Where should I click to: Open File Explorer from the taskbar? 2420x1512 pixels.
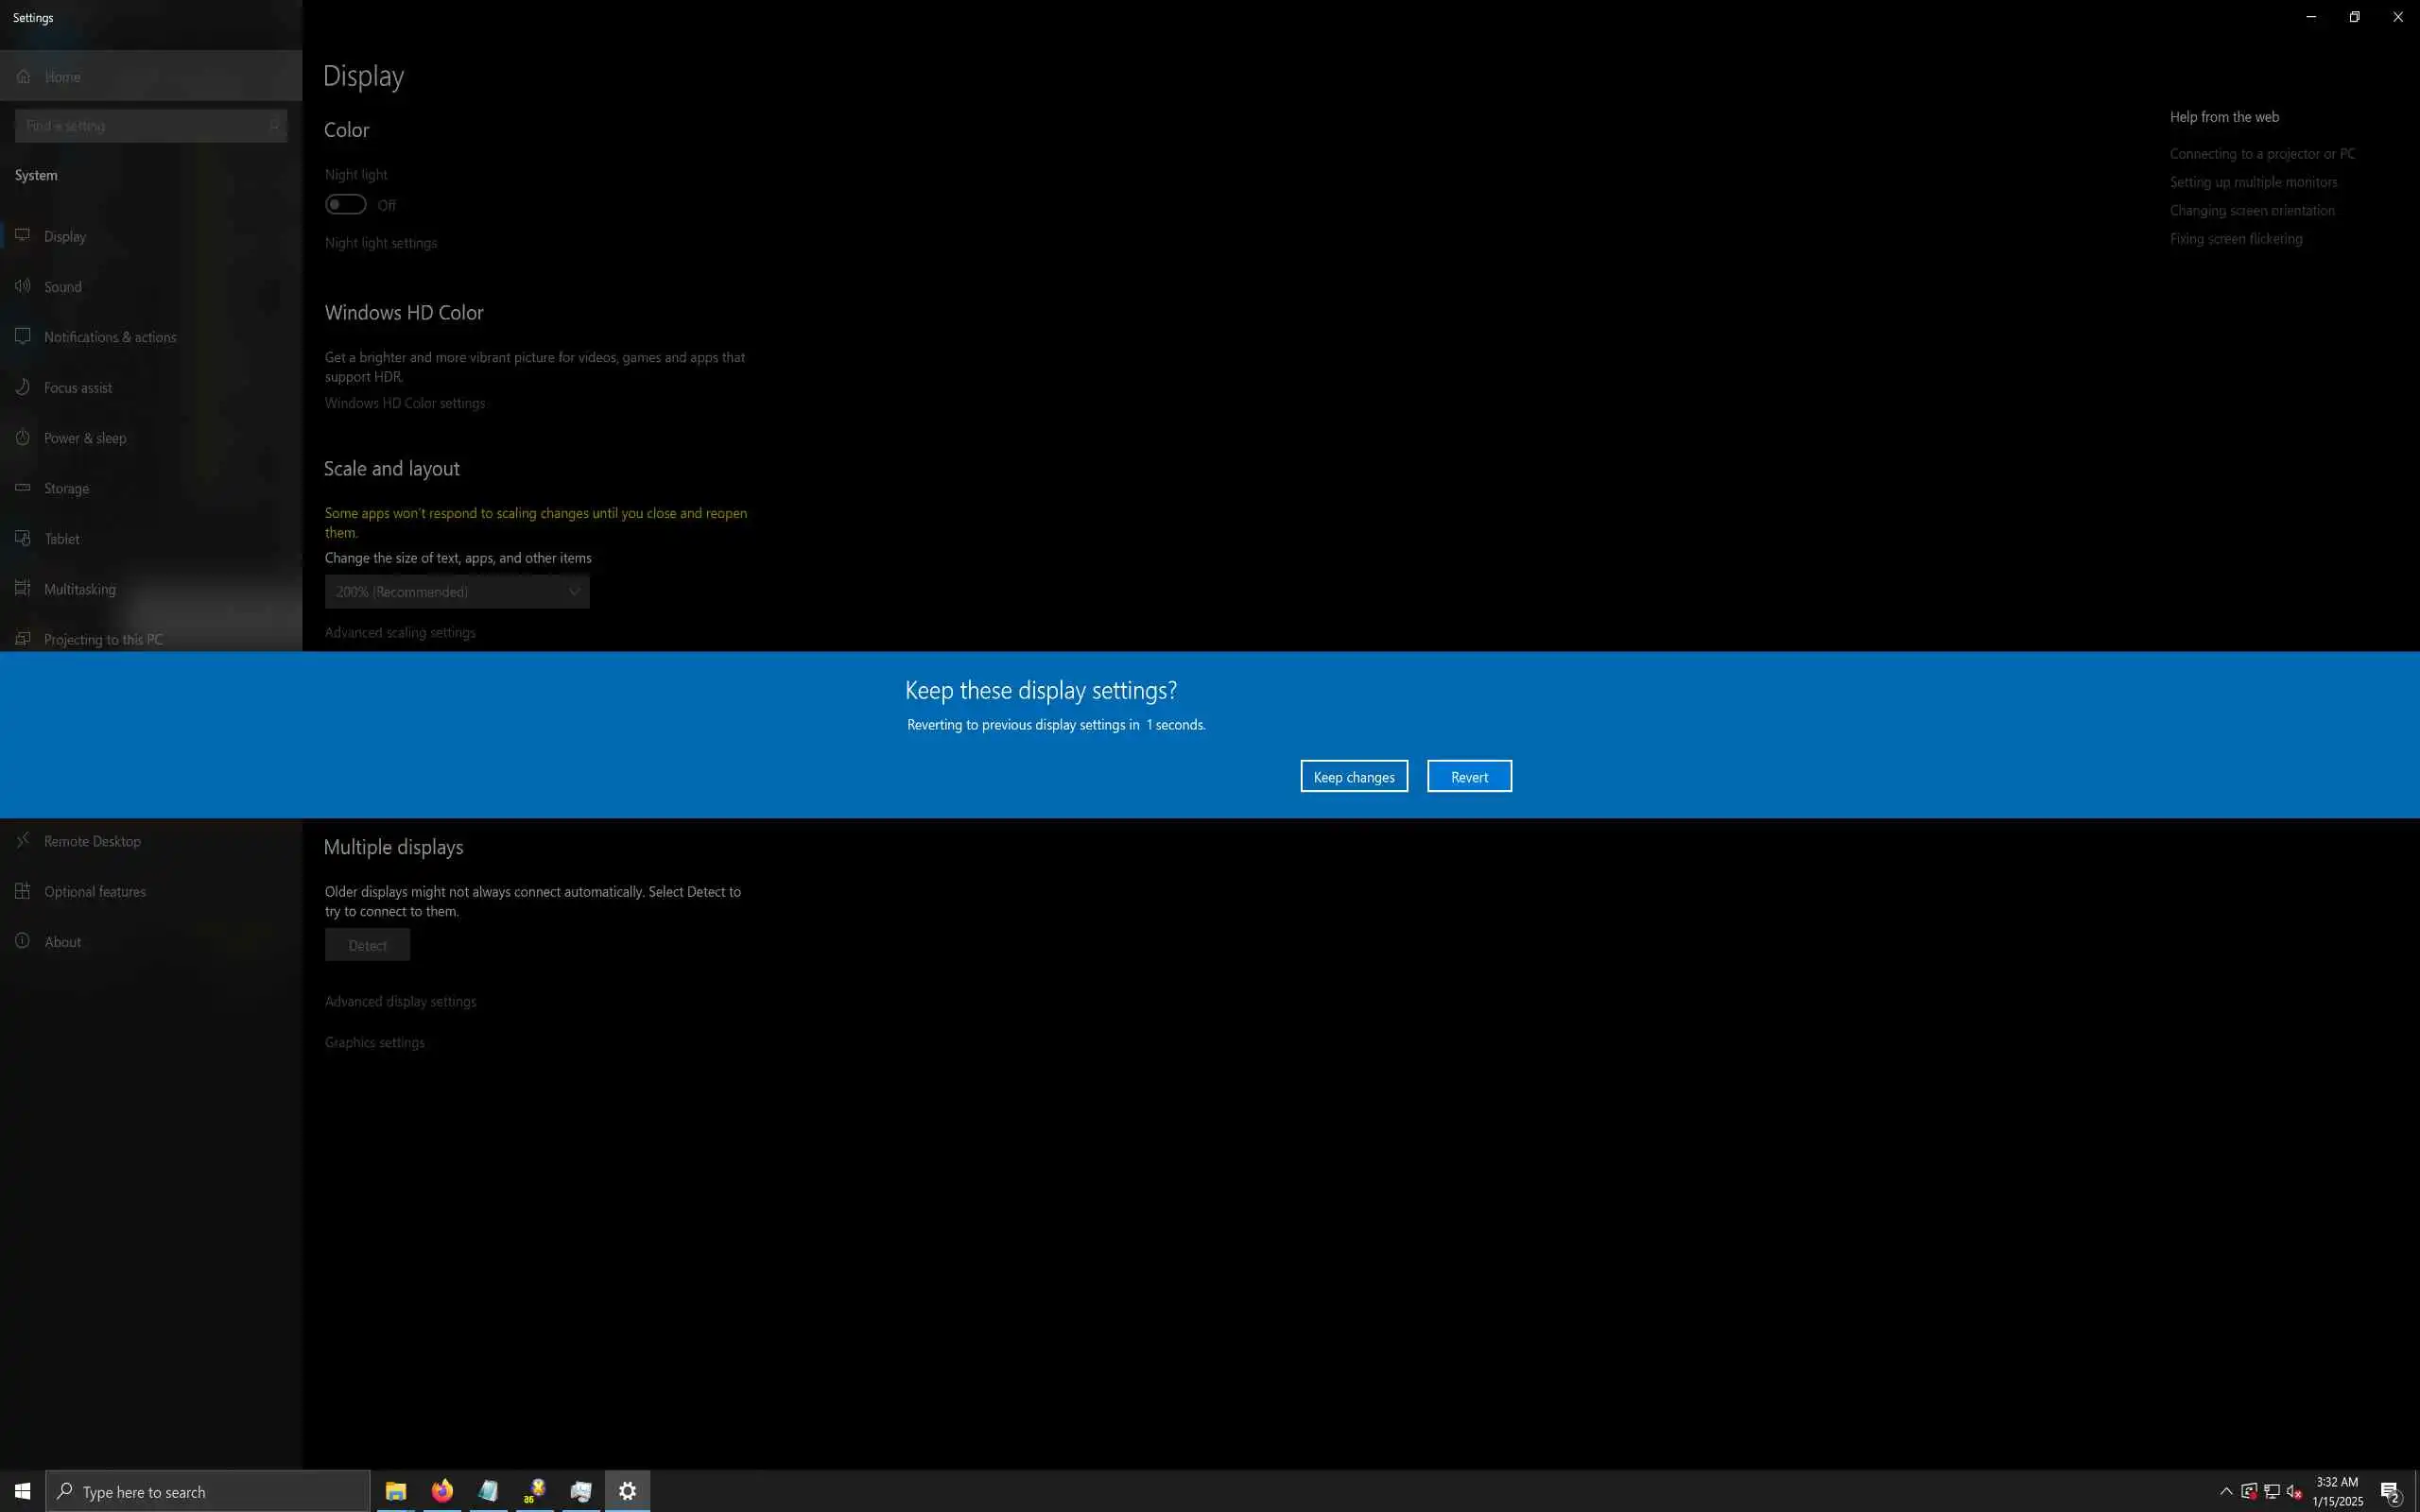(x=396, y=1491)
